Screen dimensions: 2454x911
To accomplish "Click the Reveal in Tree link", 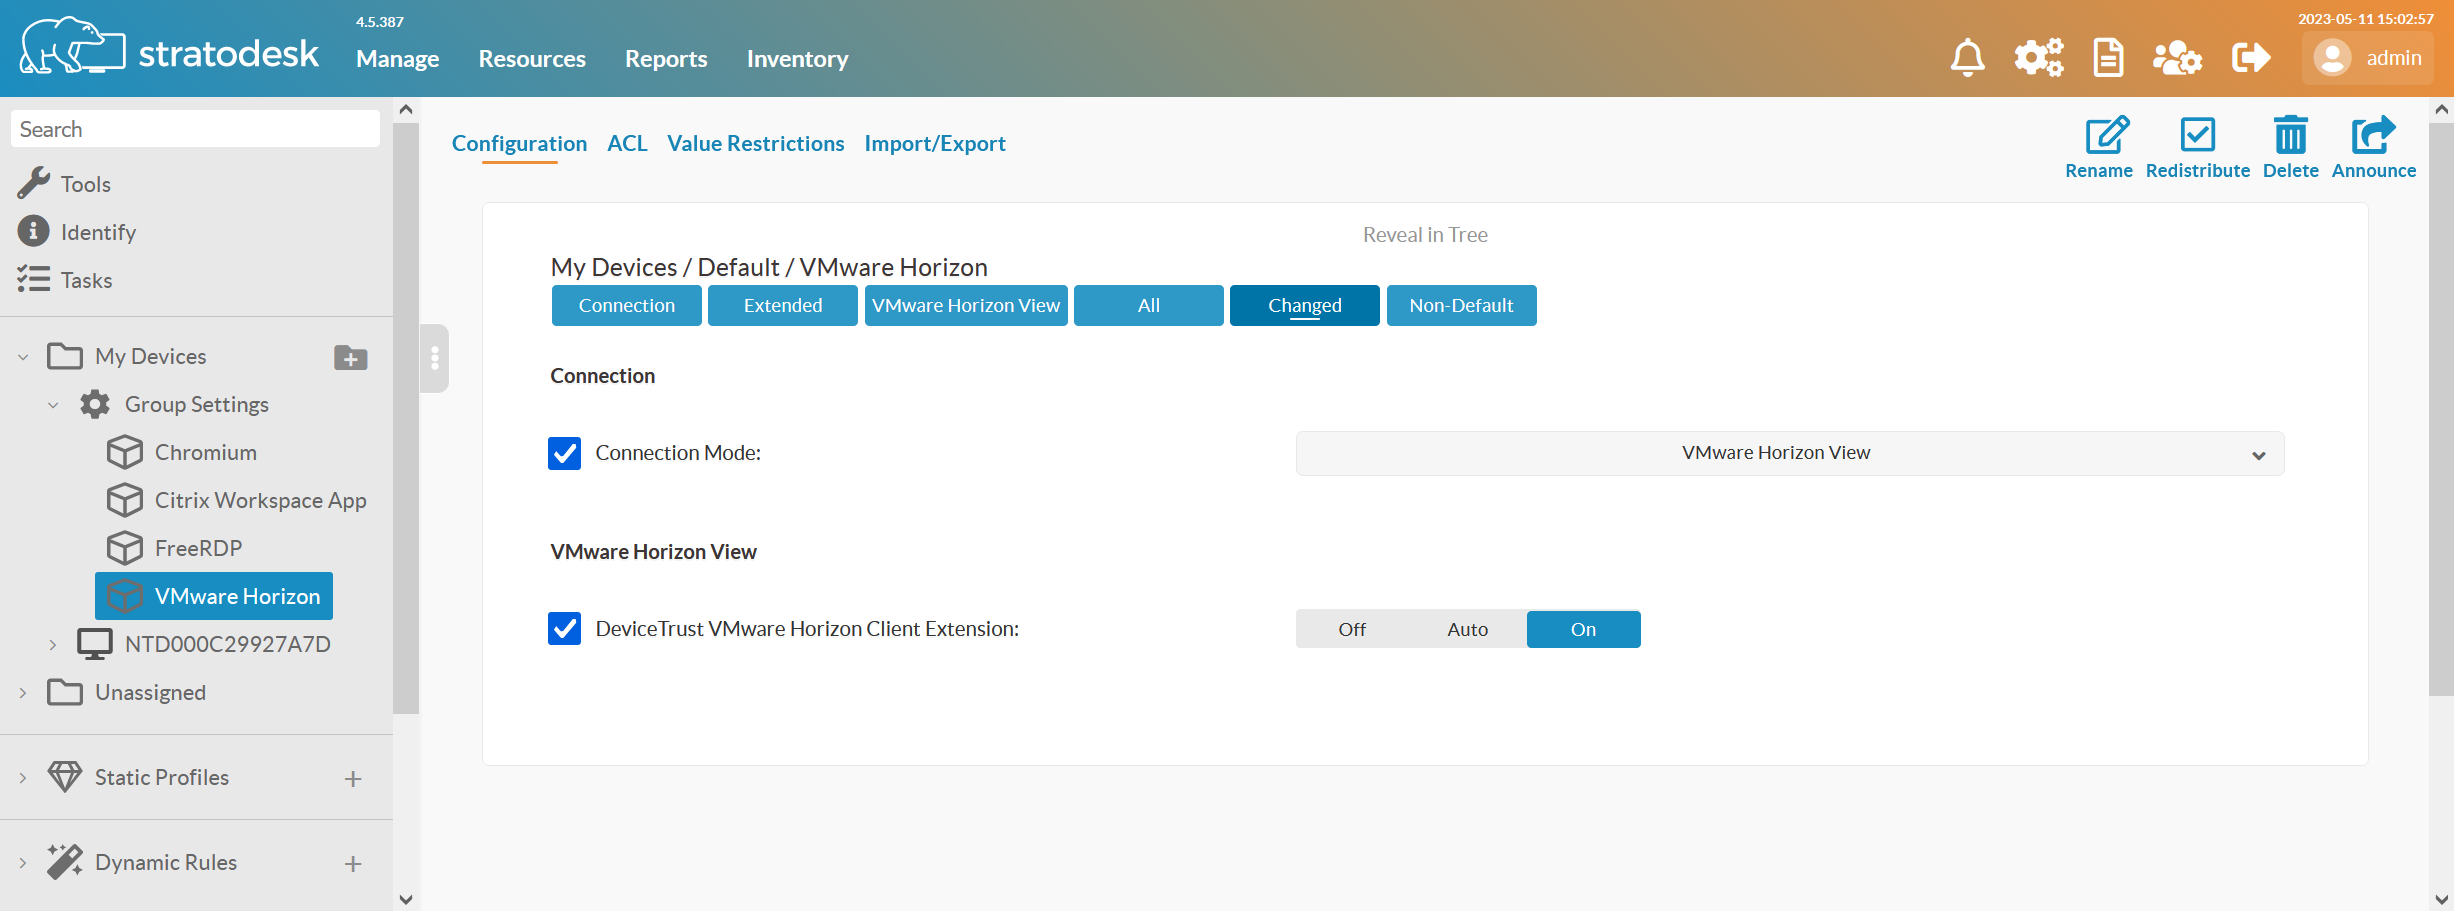I will (x=1424, y=234).
